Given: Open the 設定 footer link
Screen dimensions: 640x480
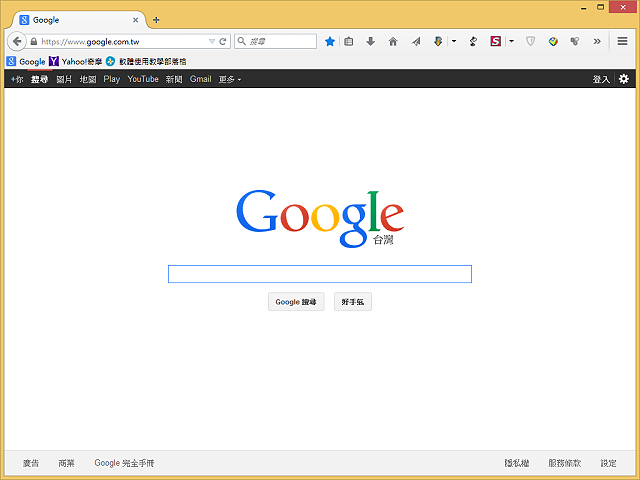Looking at the screenshot, I should [609, 463].
